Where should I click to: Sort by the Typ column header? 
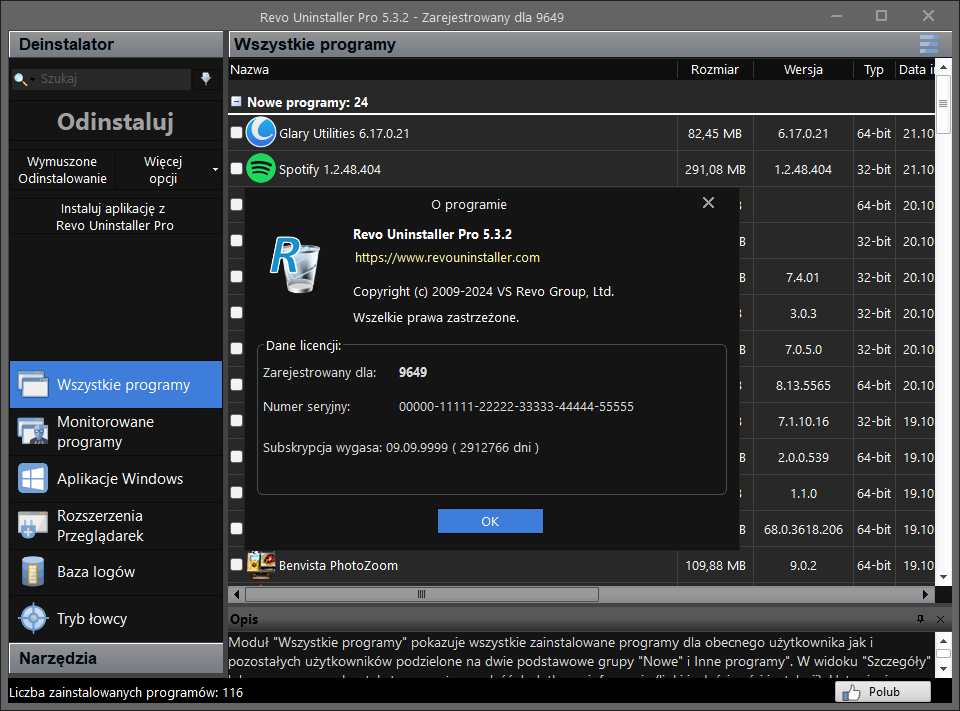point(874,70)
